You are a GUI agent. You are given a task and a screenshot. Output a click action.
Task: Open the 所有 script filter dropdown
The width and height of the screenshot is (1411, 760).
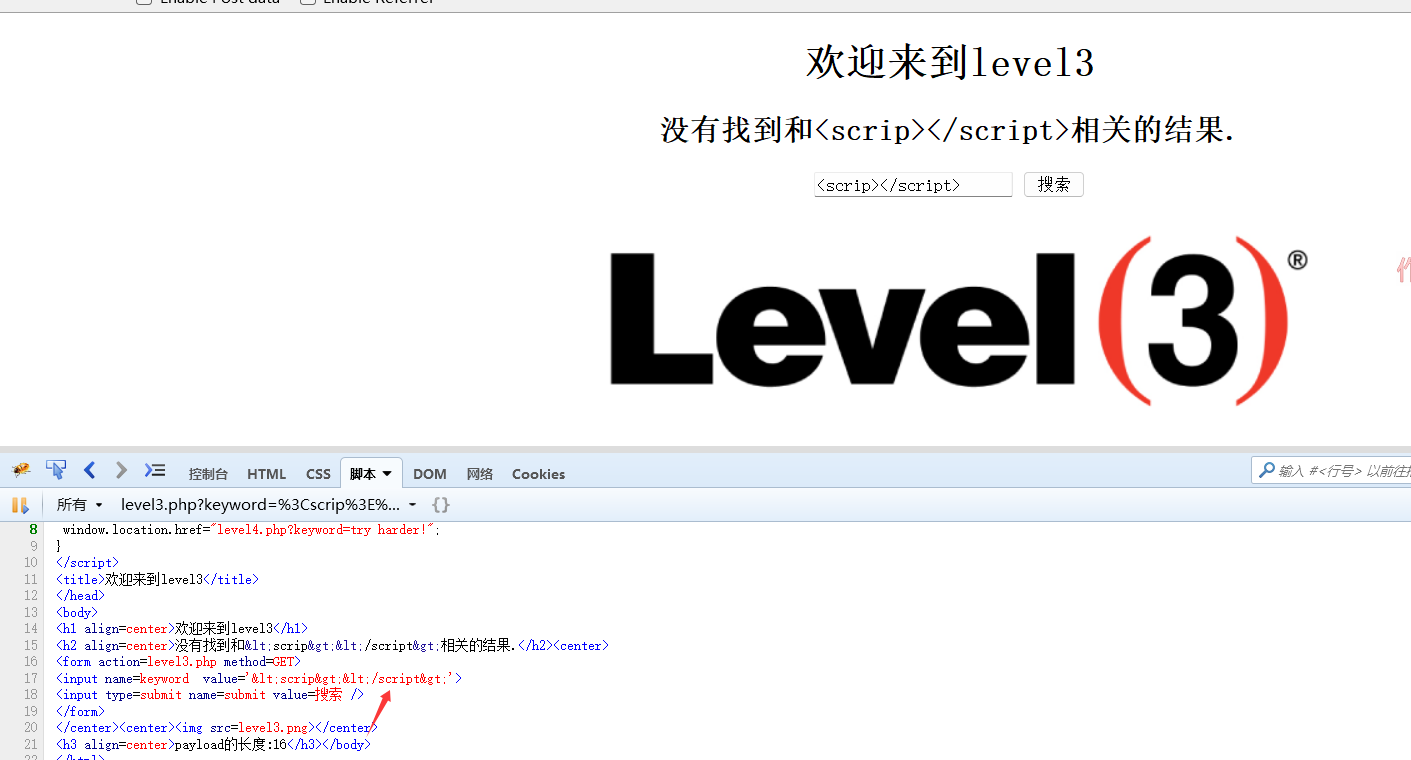click(80, 505)
